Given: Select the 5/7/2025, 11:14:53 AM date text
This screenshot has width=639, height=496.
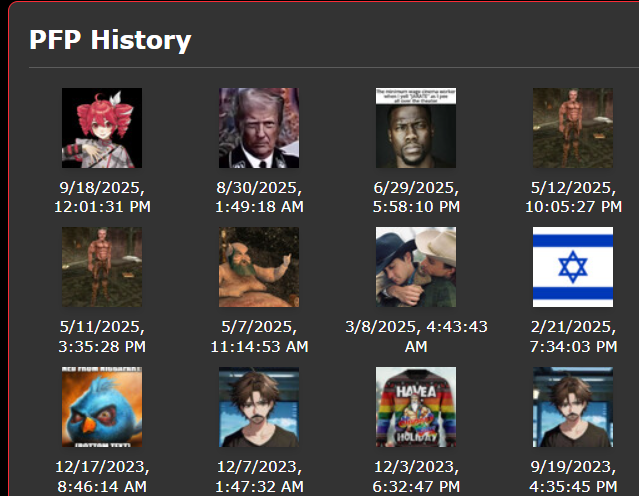Looking at the screenshot, I should tap(259, 337).
